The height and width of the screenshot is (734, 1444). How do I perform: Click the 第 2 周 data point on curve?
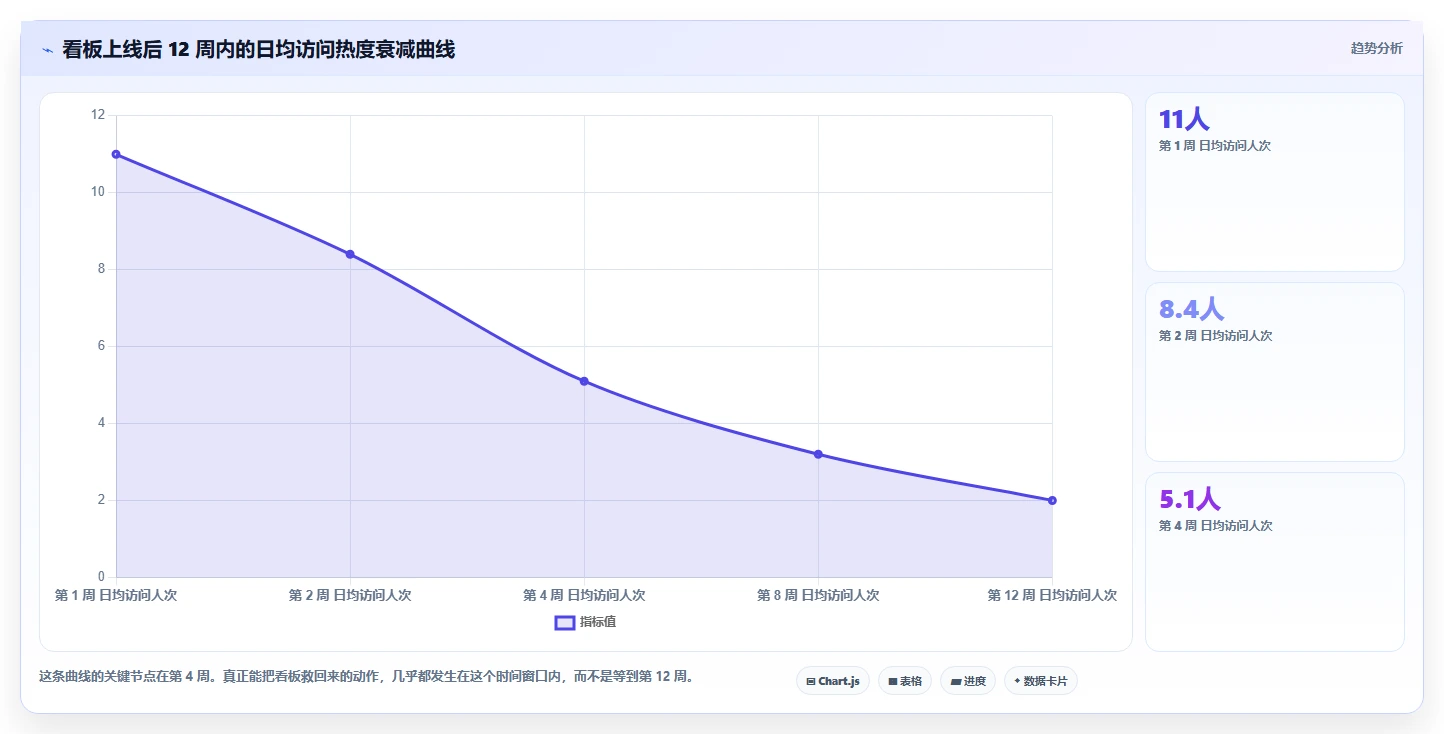350,254
